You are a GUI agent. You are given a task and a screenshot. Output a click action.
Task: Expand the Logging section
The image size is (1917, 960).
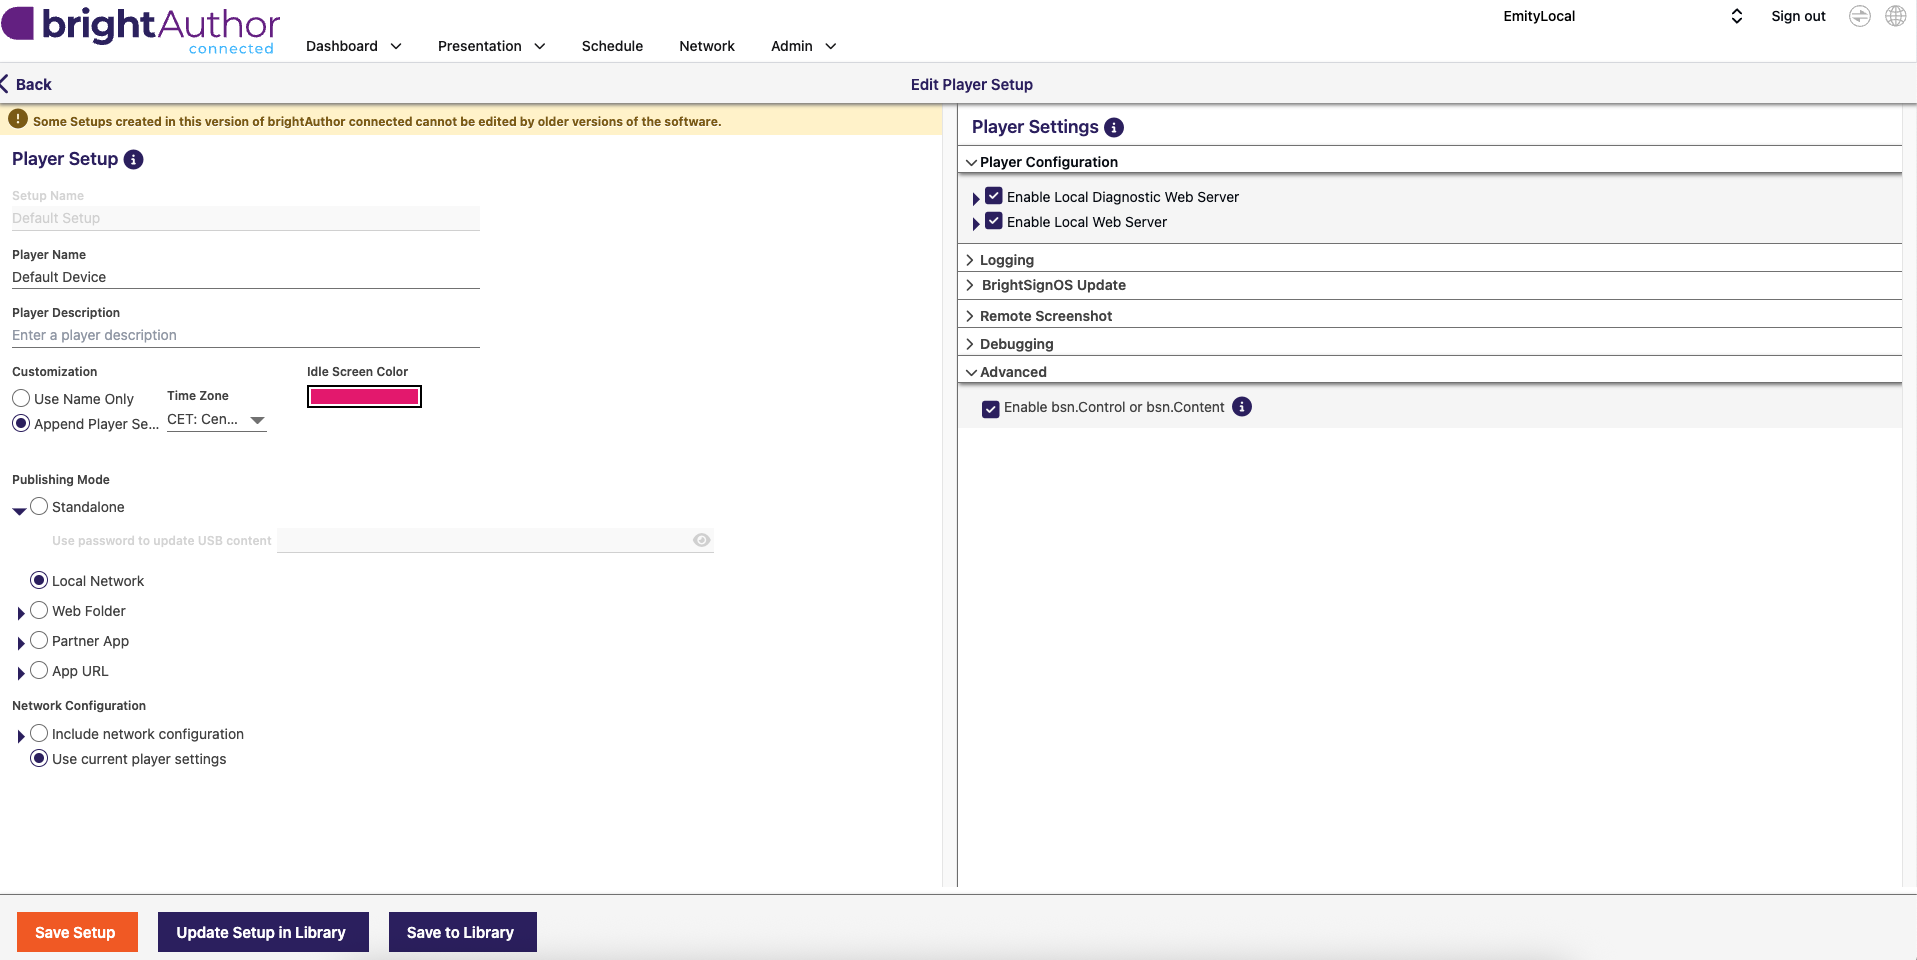(x=1005, y=260)
